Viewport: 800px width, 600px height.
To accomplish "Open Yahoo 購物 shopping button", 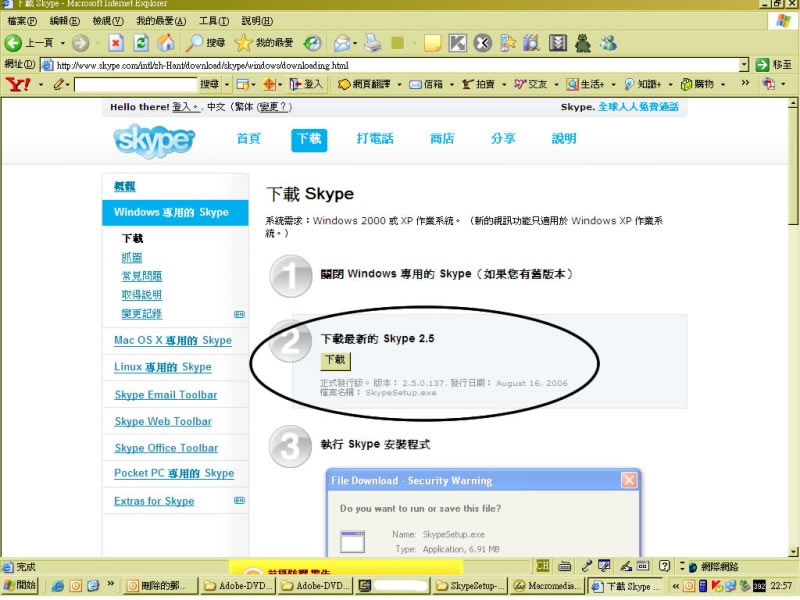I will click(x=697, y=84).
